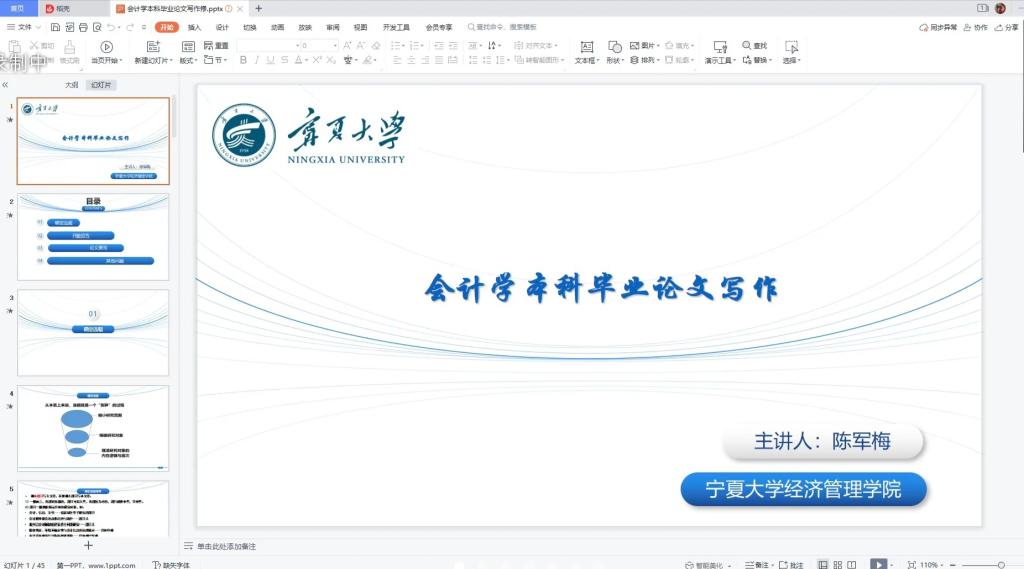Switch to slide sorter view button
Viewport: 1024px width, 569px height.
[838, 564]
